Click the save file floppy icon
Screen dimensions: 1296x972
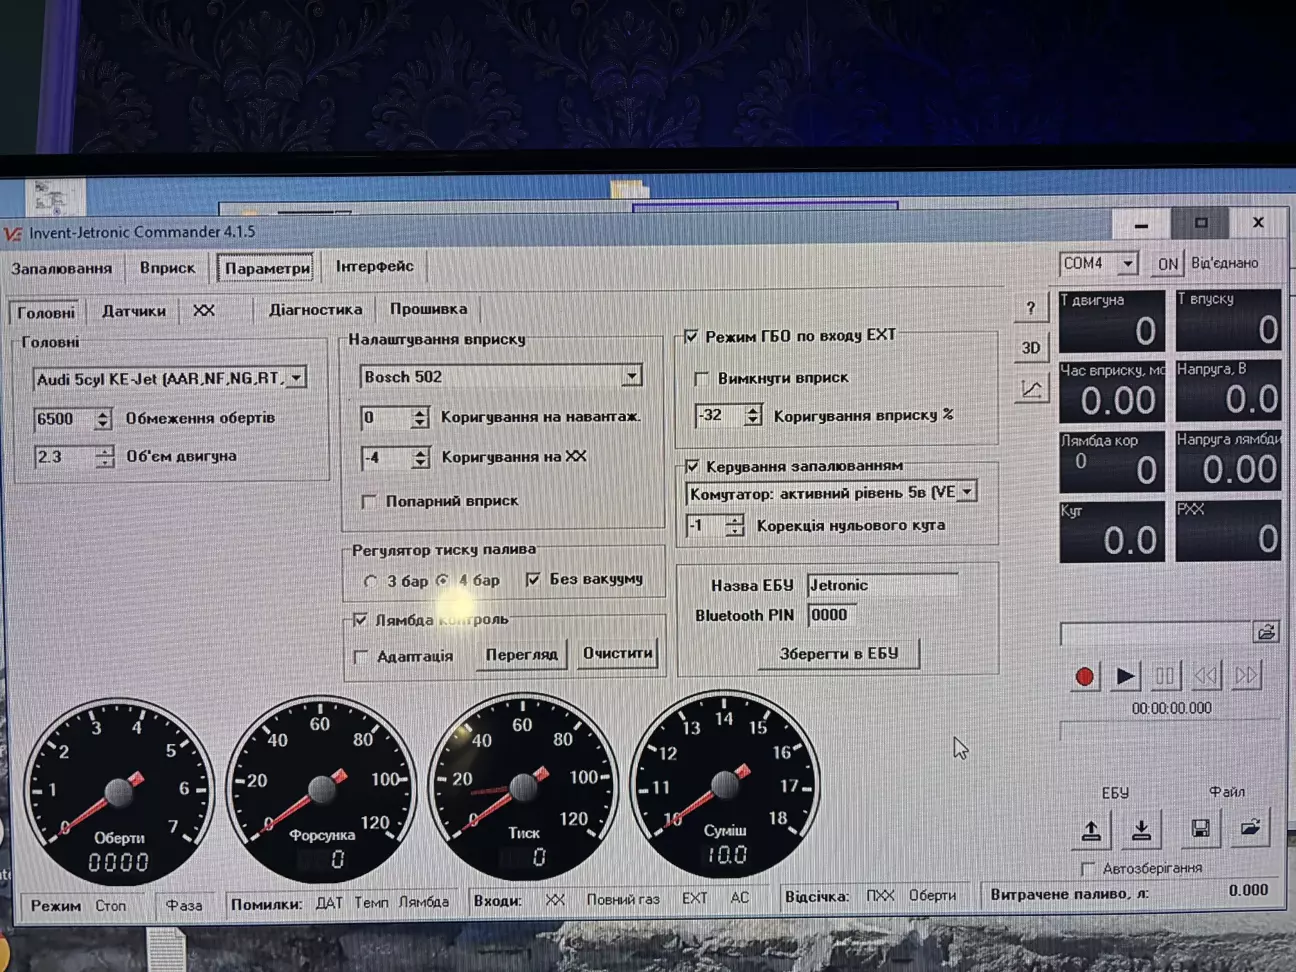pyautogui.click(x=1201, y=828)
